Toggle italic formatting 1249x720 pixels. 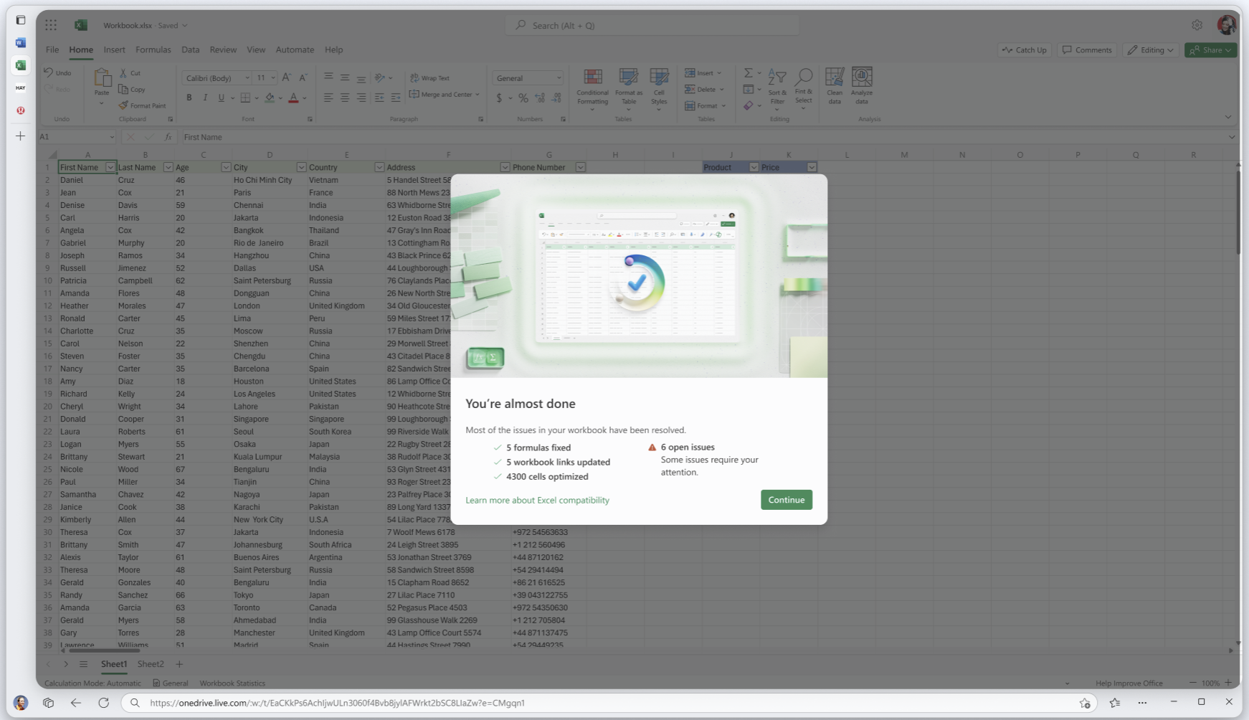coord(205,98)
